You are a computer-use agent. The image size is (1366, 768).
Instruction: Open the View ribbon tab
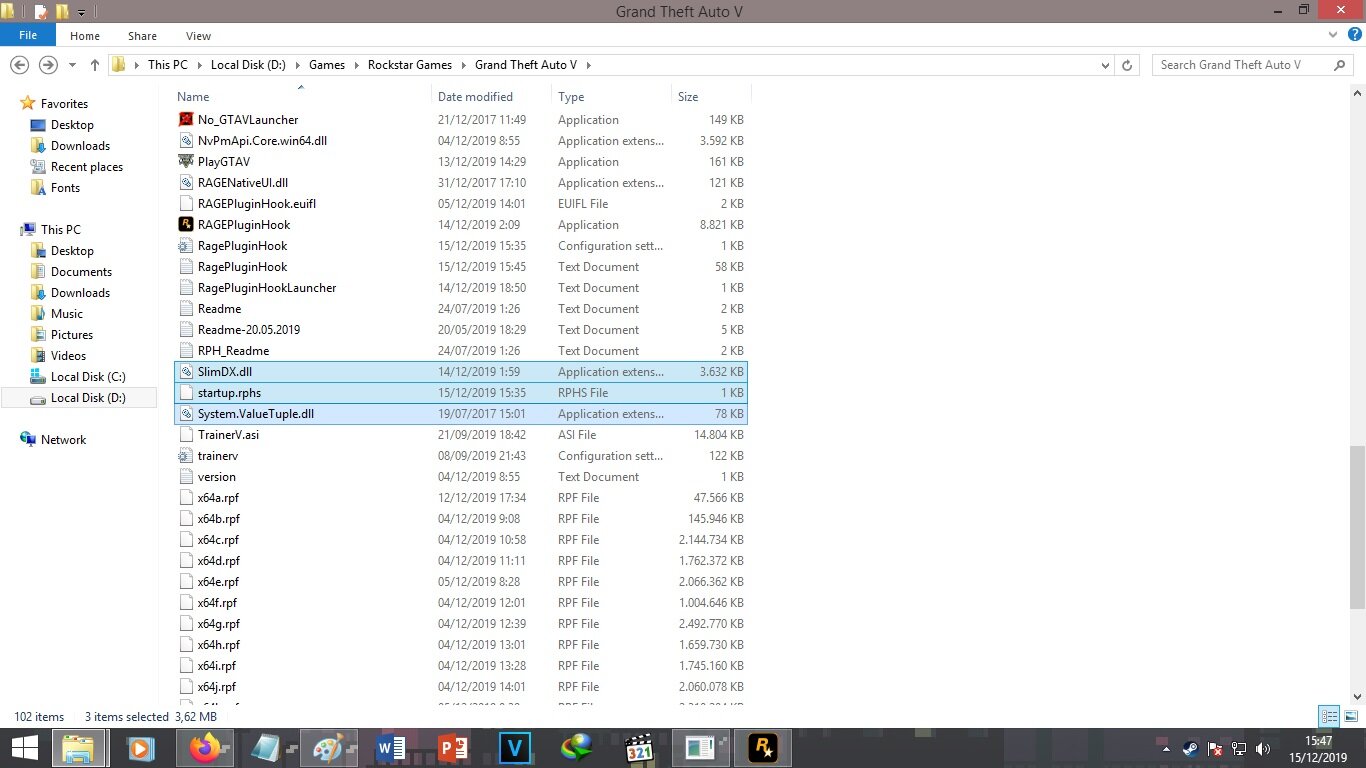coord(198,36)
